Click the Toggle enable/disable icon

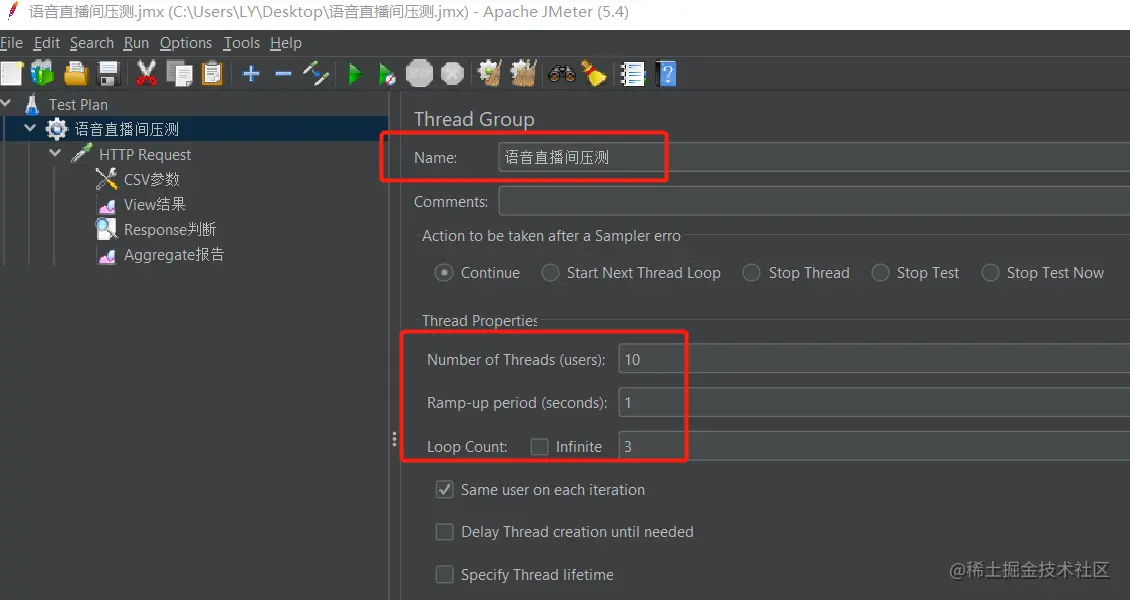[316, 73]
